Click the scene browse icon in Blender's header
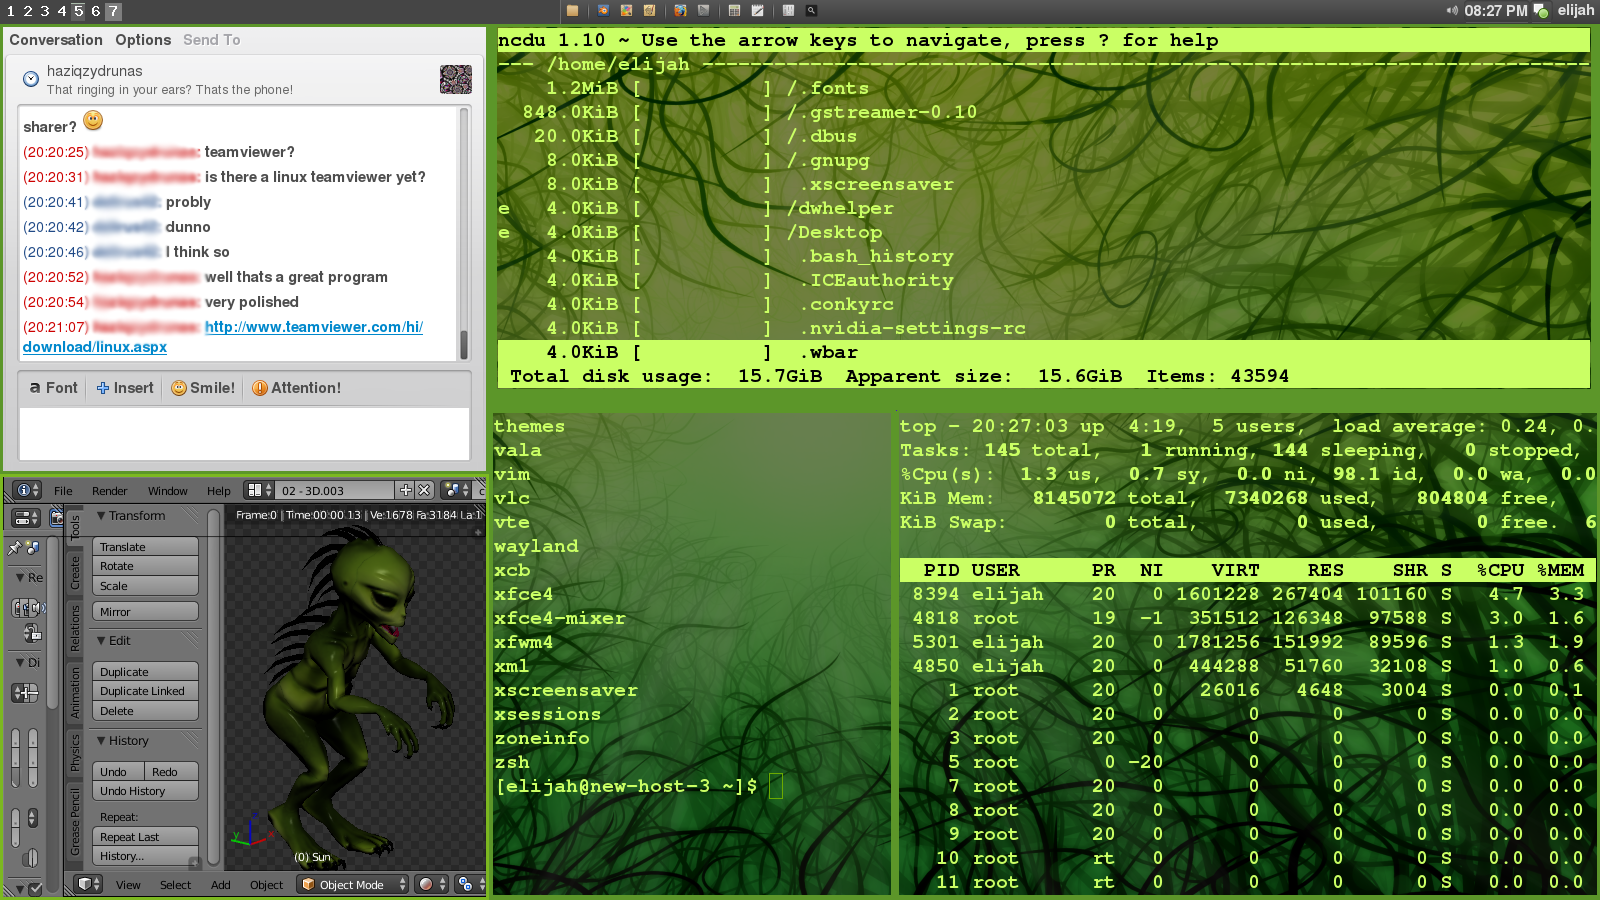 pos(457,490)
